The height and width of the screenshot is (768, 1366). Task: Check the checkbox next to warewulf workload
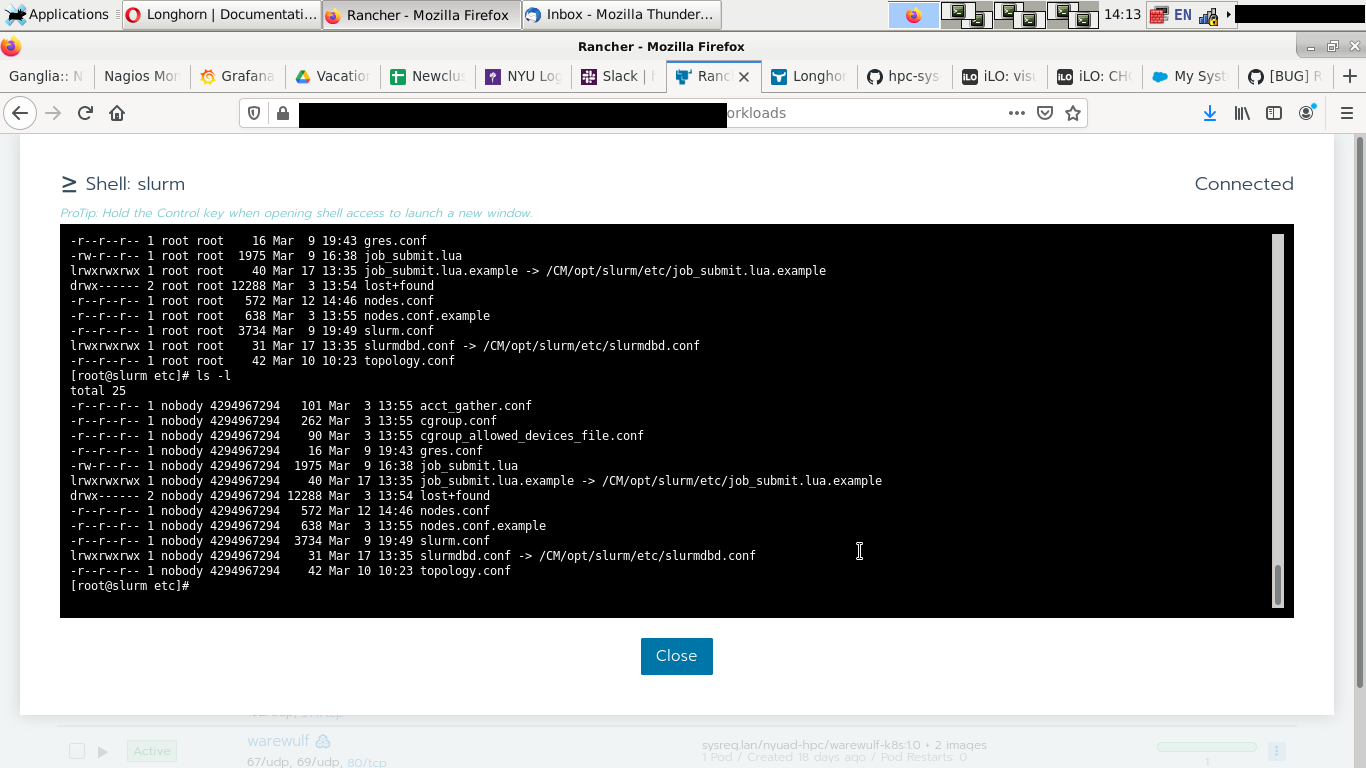[76, 750]
